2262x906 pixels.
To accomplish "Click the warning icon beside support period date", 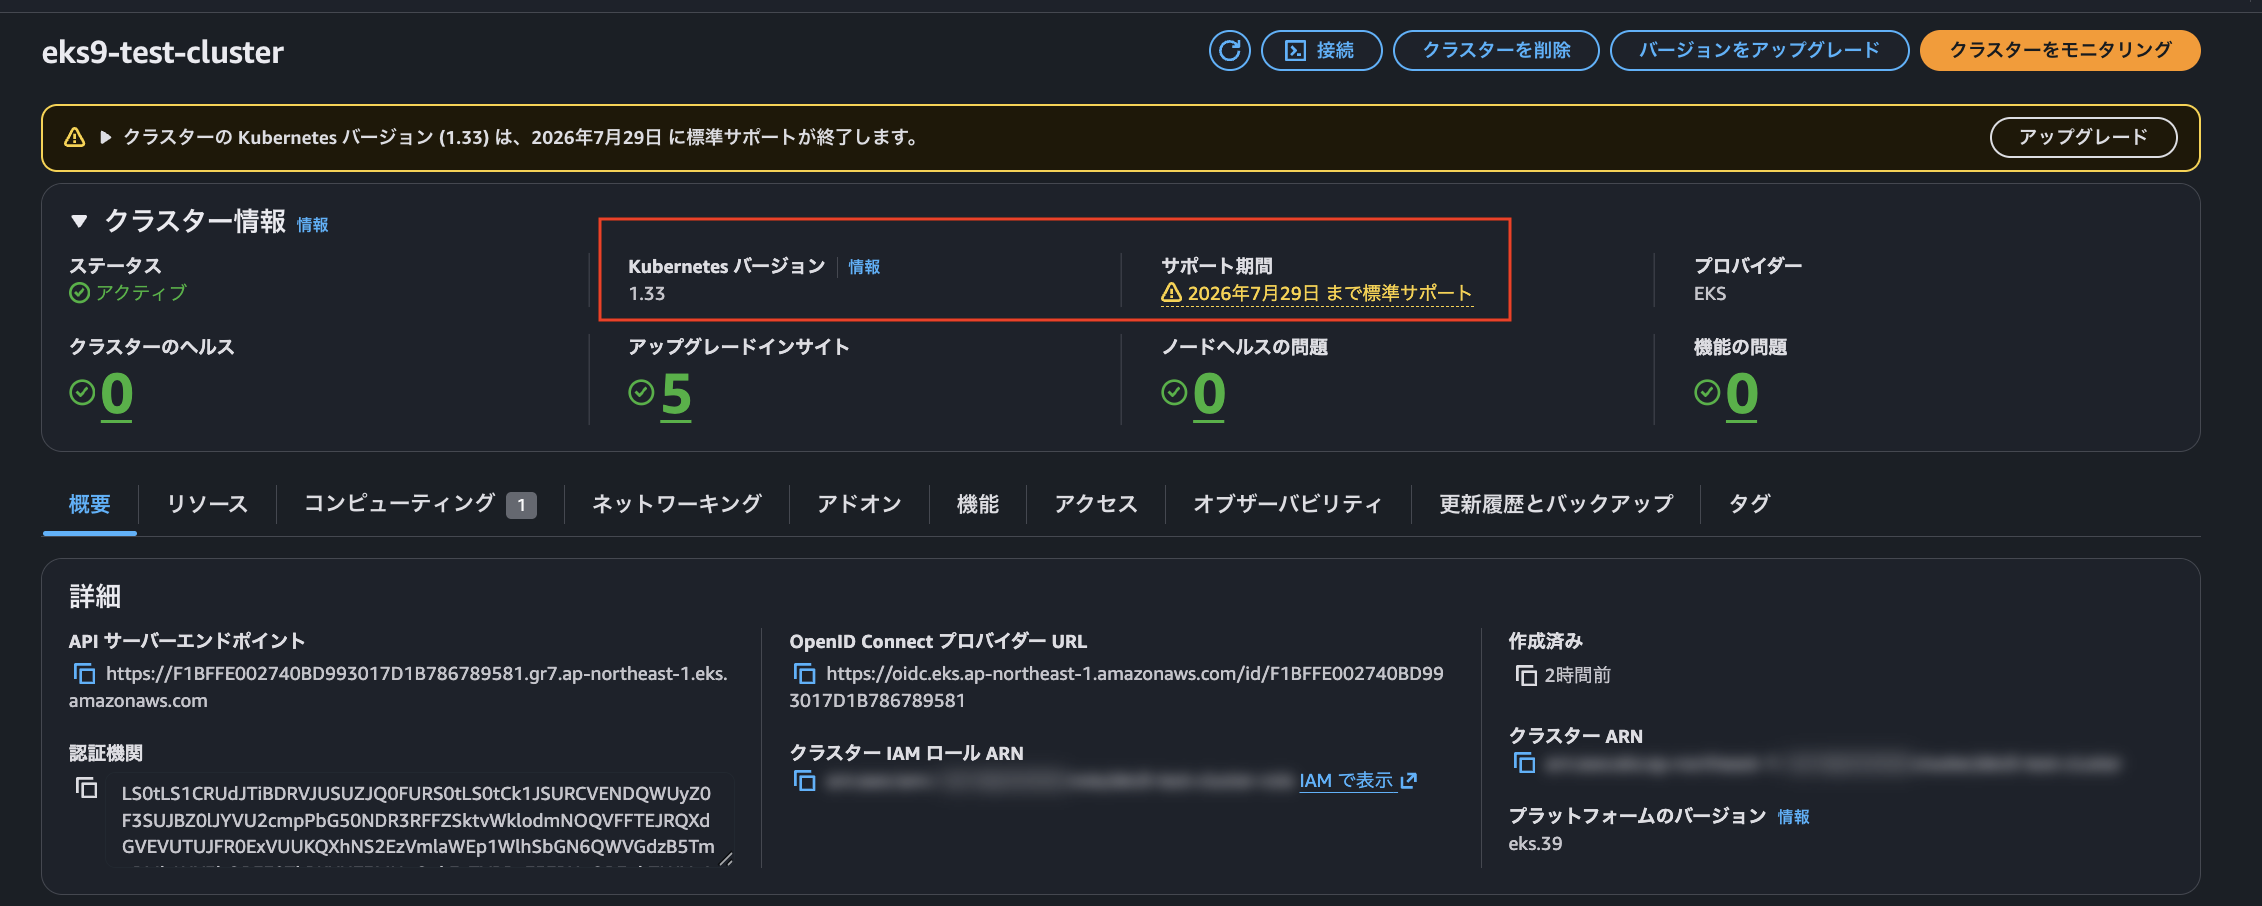I will (x=1171, y=293).
